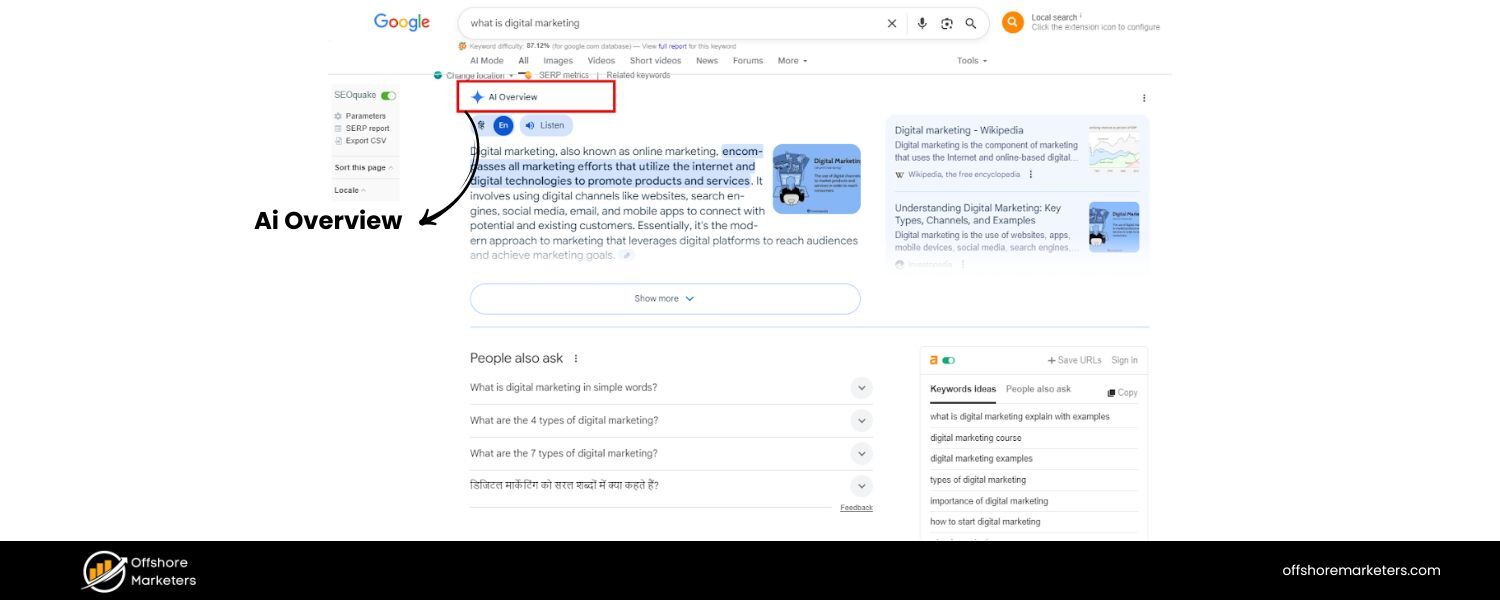The height and width of the screenshot is (600, 1500).
Task: Start voice search with microphone icon
Action: (921, 23)
